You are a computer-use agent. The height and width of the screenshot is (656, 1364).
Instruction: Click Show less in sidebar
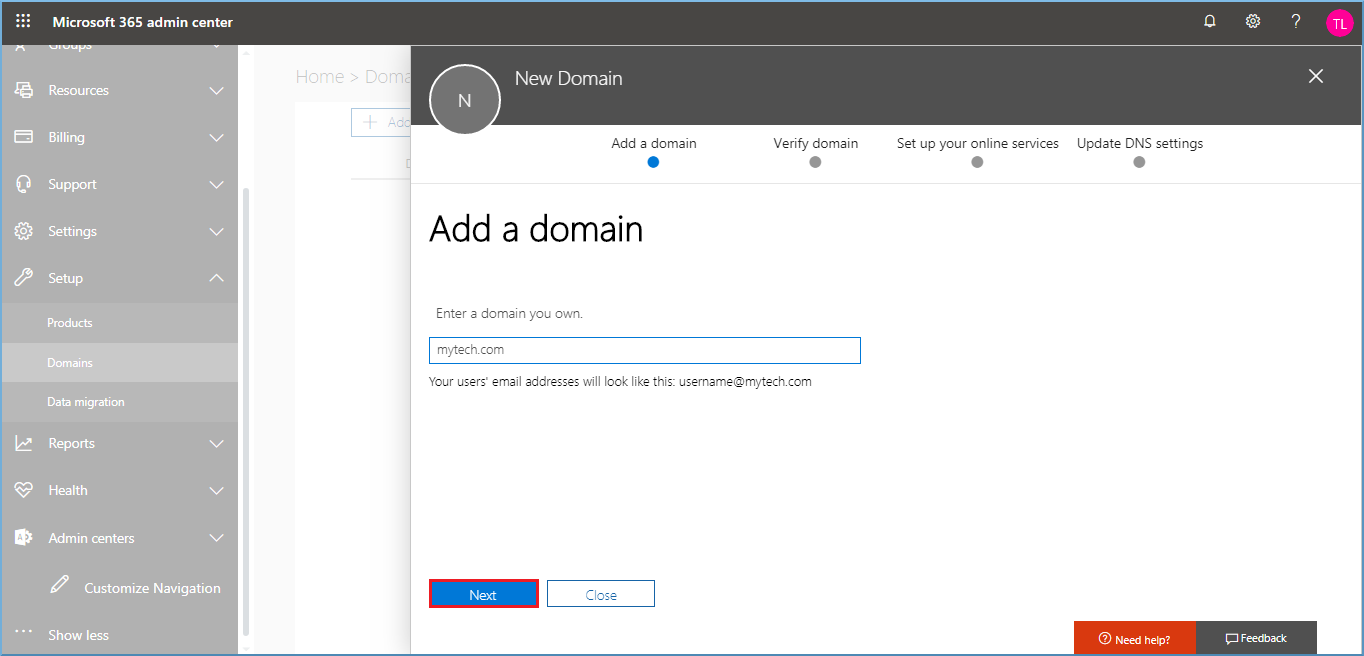(78, 635)
